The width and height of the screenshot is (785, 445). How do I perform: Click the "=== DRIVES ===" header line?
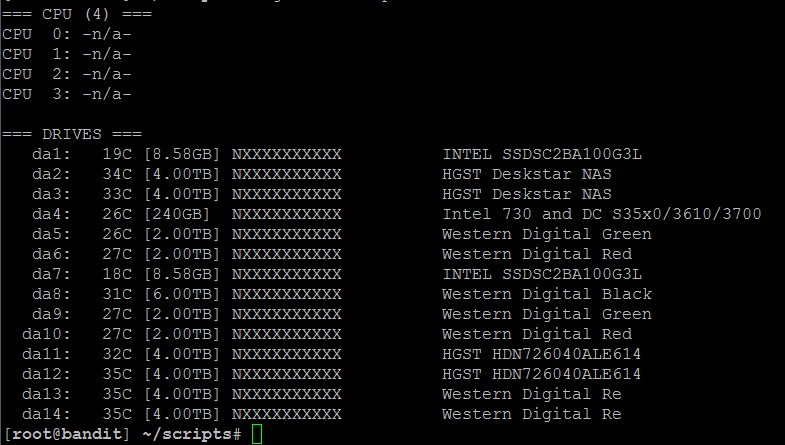coord(72,134)
